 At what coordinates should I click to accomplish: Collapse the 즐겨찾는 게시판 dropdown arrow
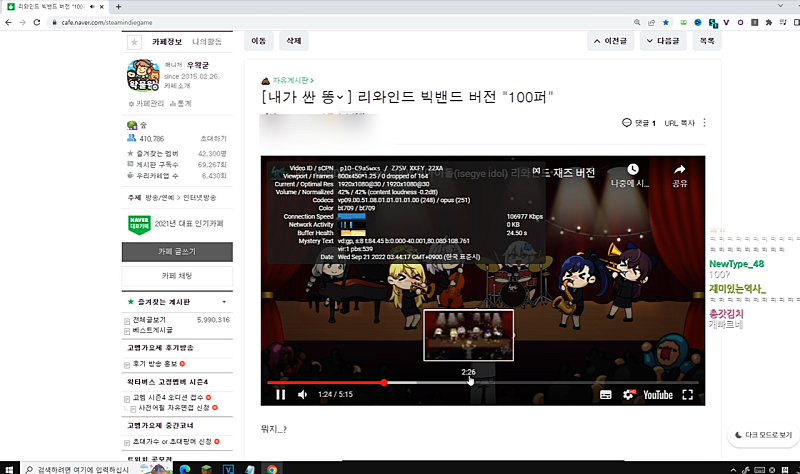[x=224, y=302]
